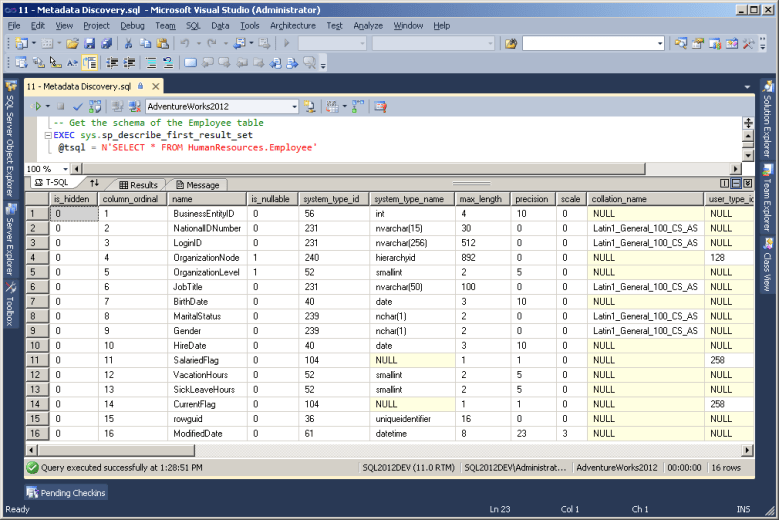Viewport: 779px width, 520px height.
Task: Click the Copy icon in the toolbar
Action: 145,44
